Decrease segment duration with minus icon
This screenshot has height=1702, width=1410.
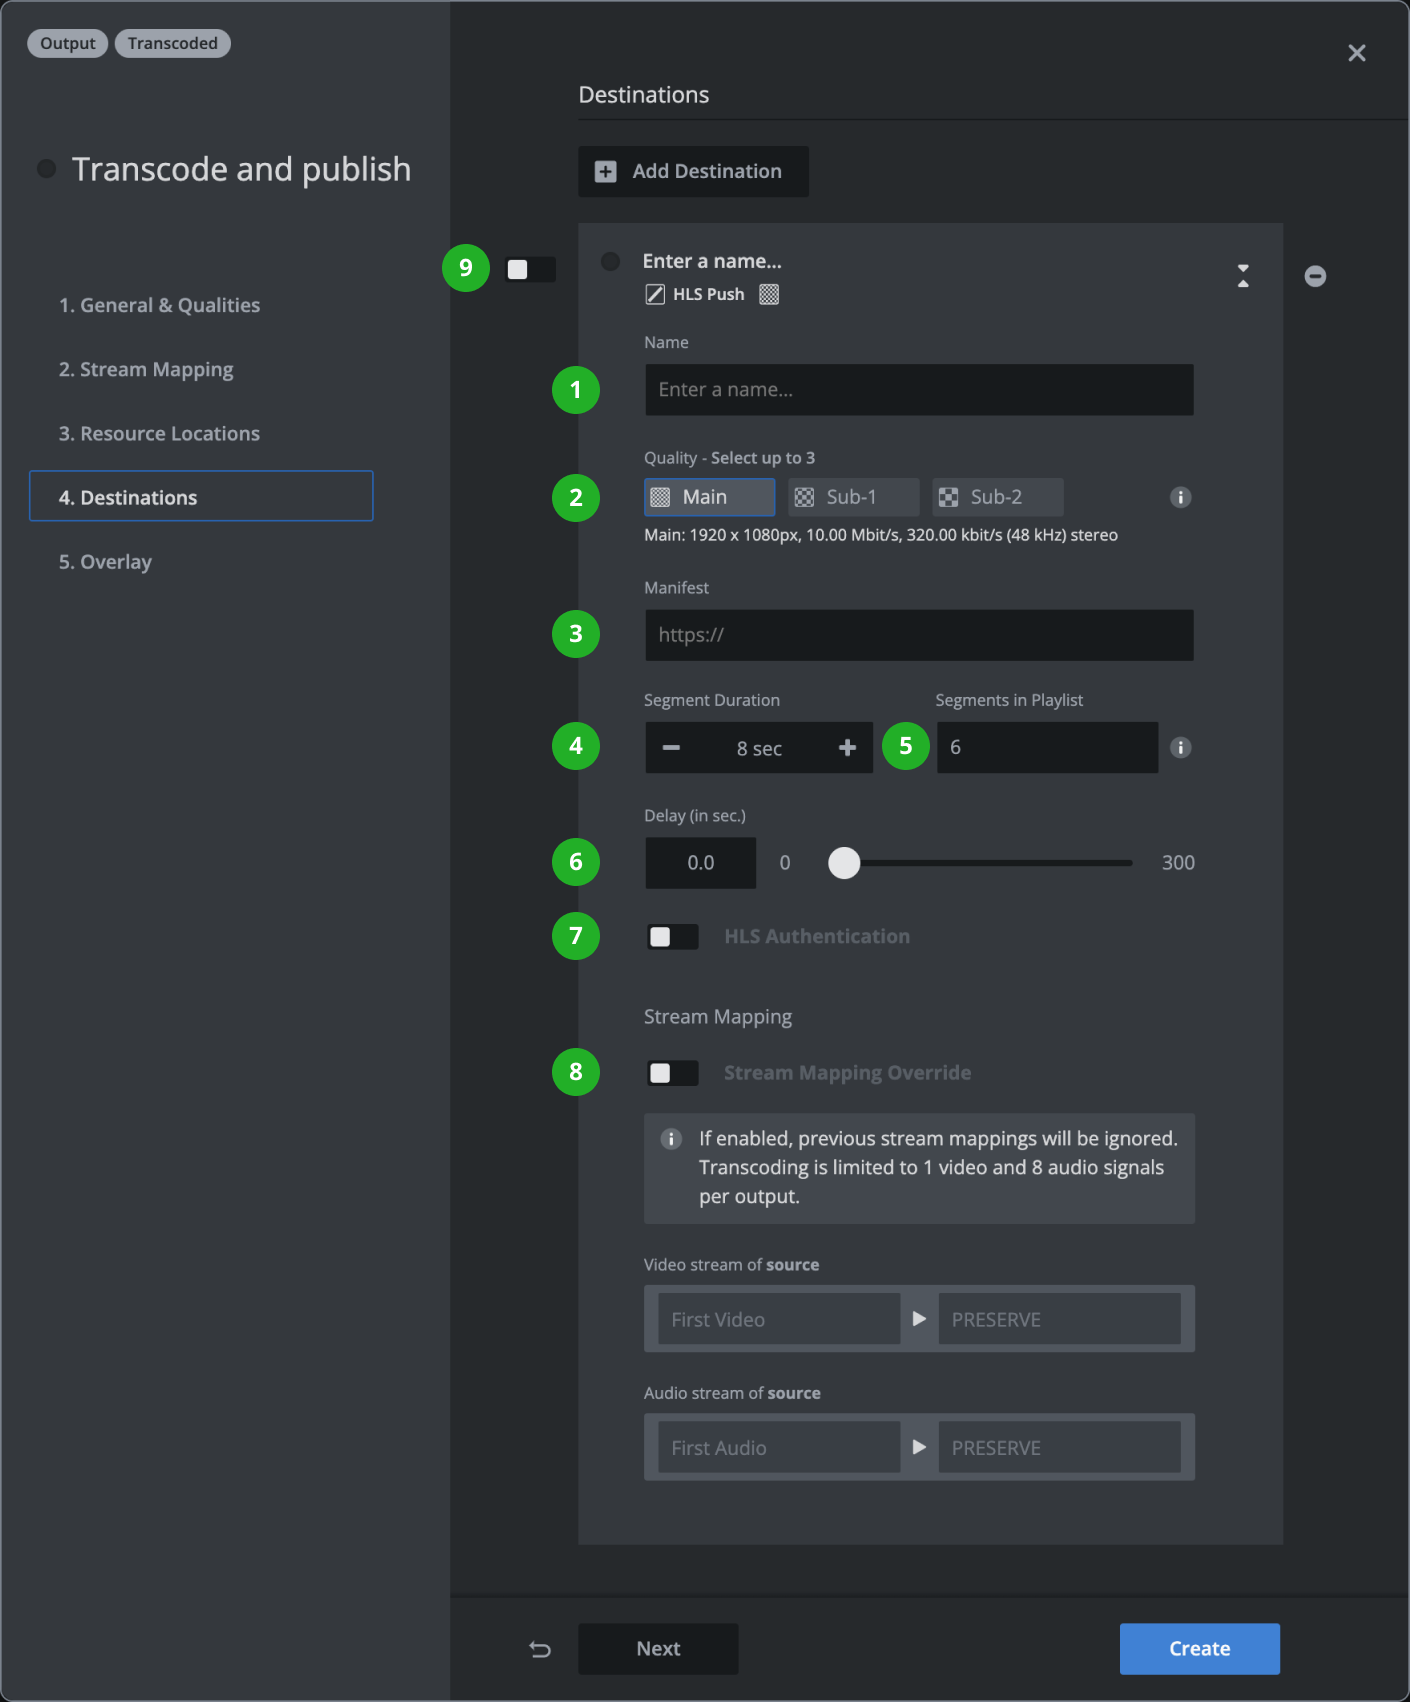tap(671, 748)
